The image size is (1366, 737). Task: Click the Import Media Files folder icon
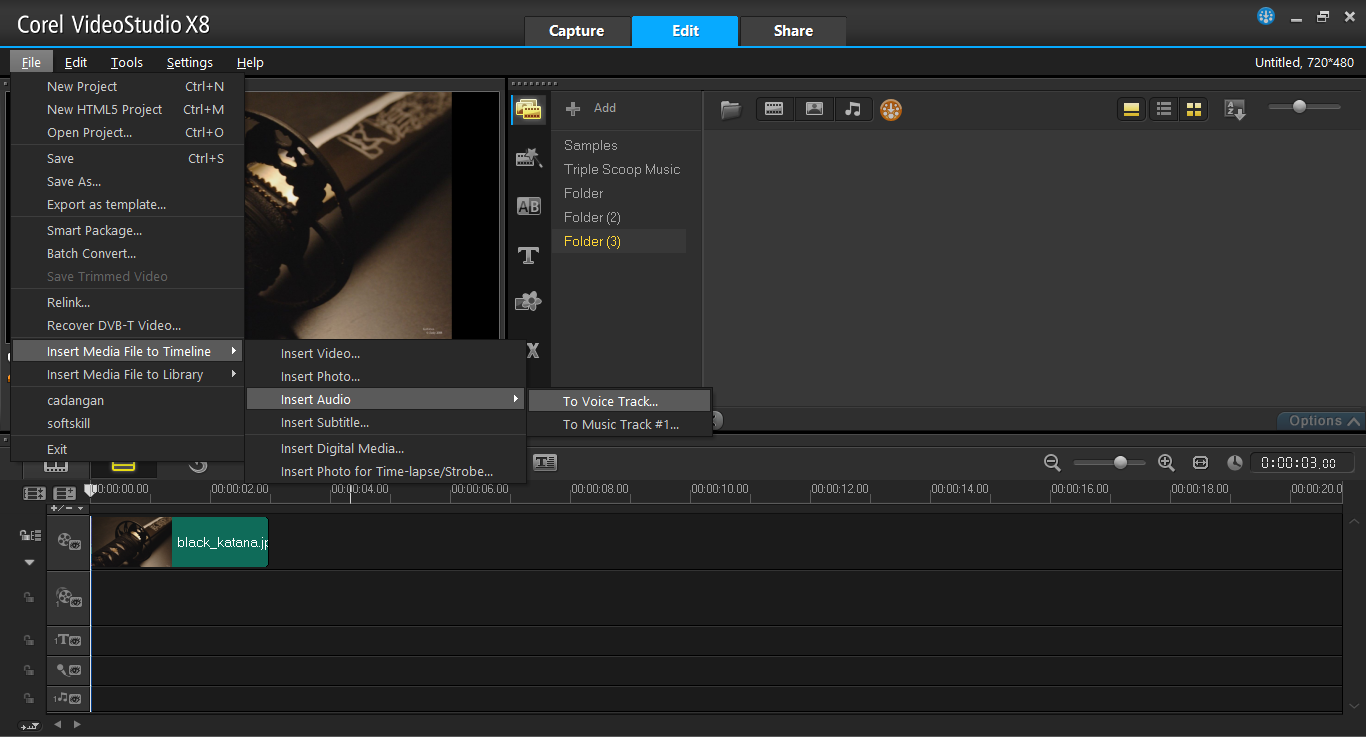pyautogui.click(x=731, y=109)
